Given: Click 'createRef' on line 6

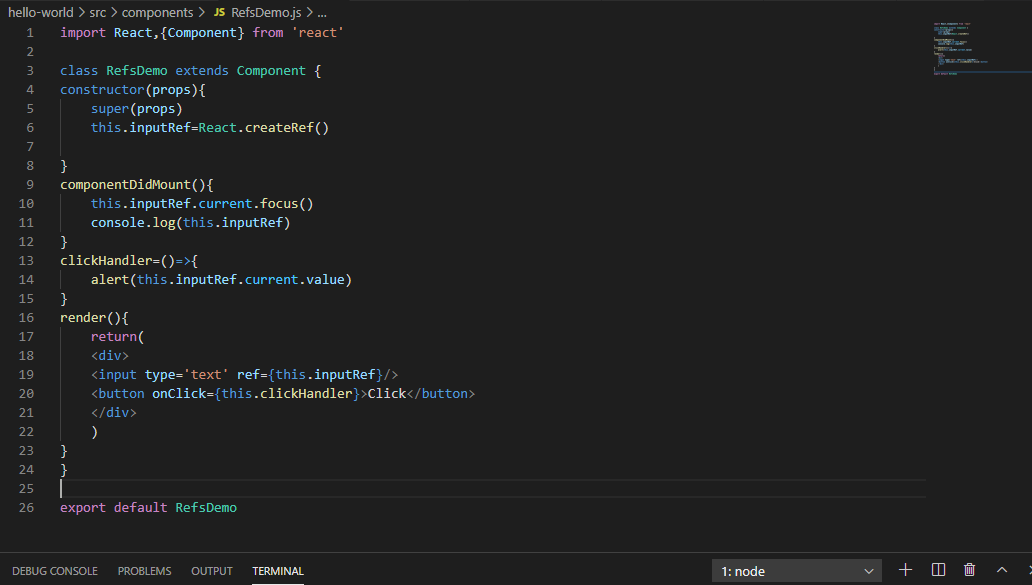Looking at the screenshot, I should (279, 128).
